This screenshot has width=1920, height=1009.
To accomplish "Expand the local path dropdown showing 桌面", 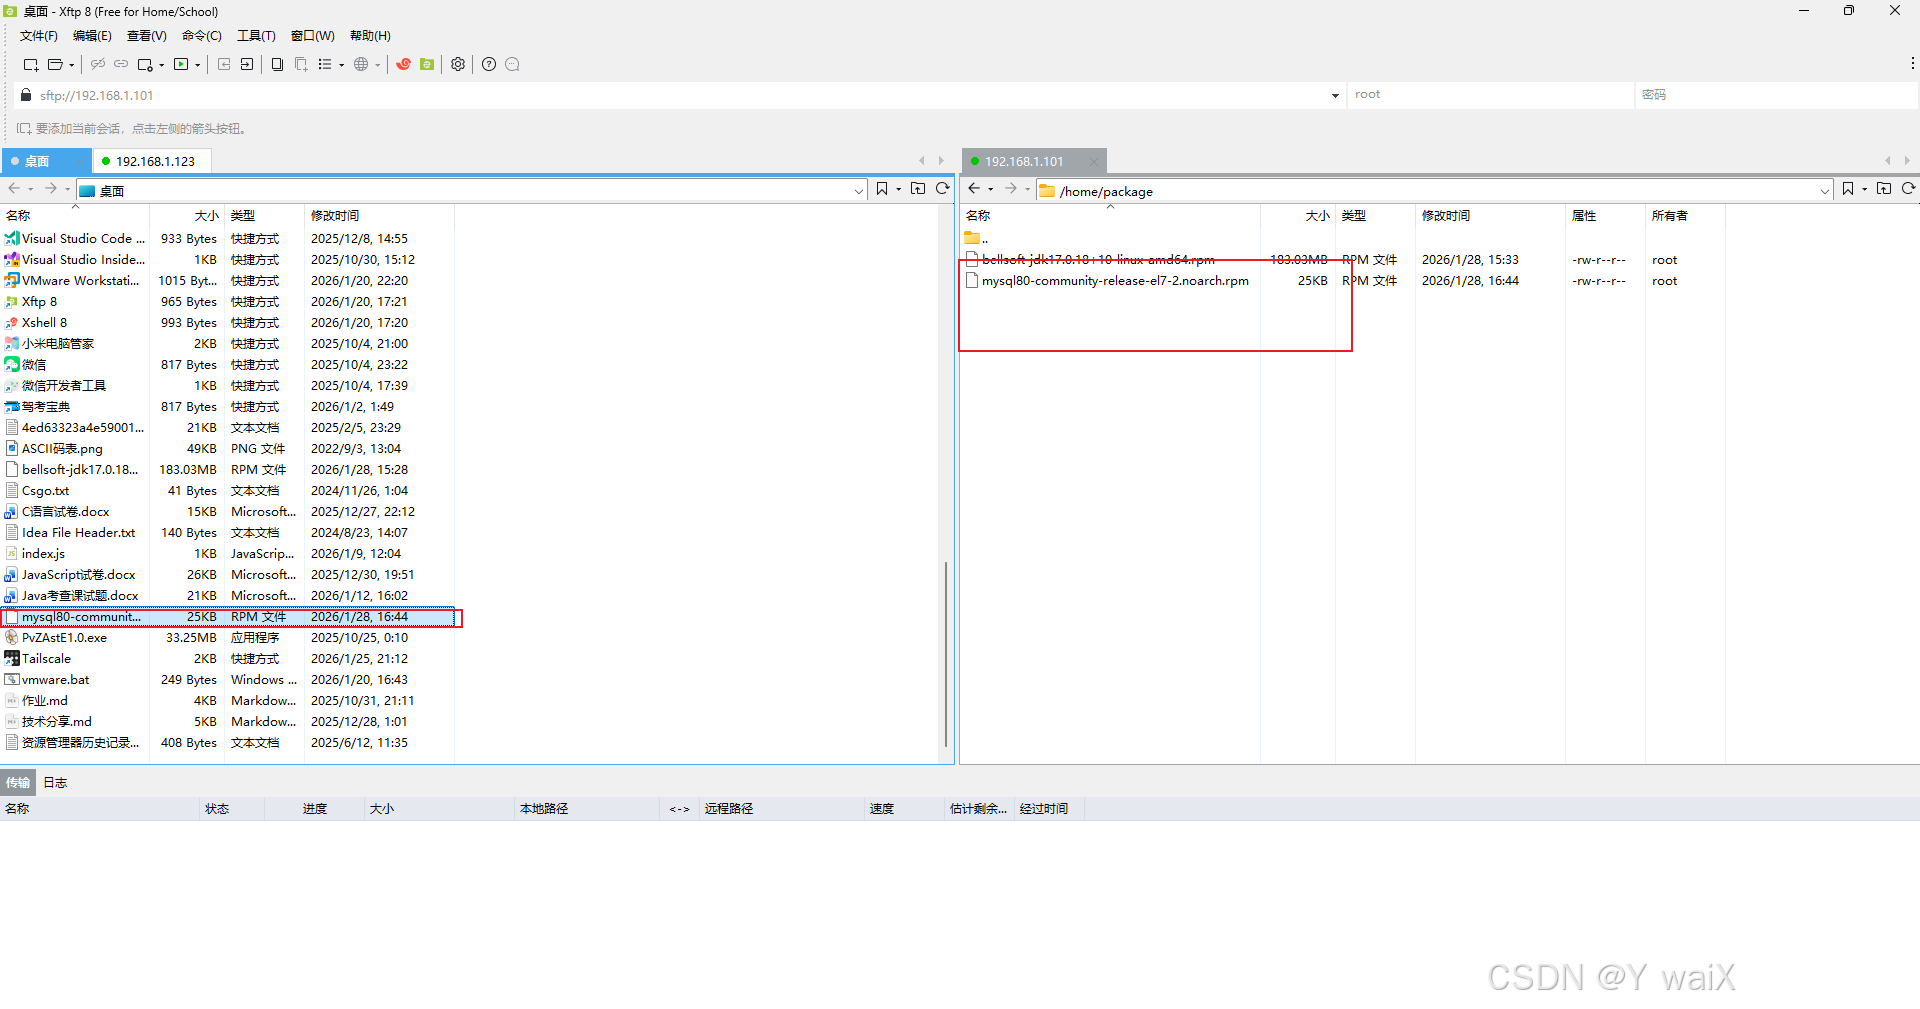I will point(858,191).
